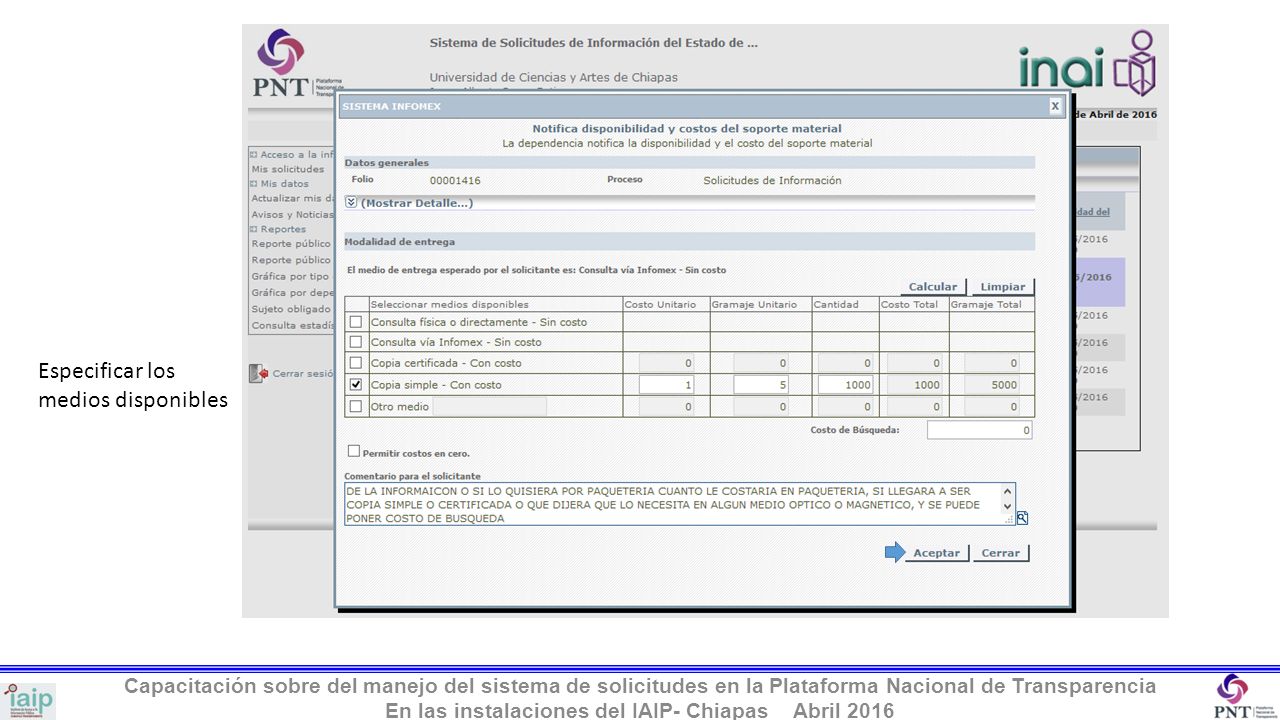Click the Aceptar button
Viewport: 1280px width, 720px height.
click(937, 553)
